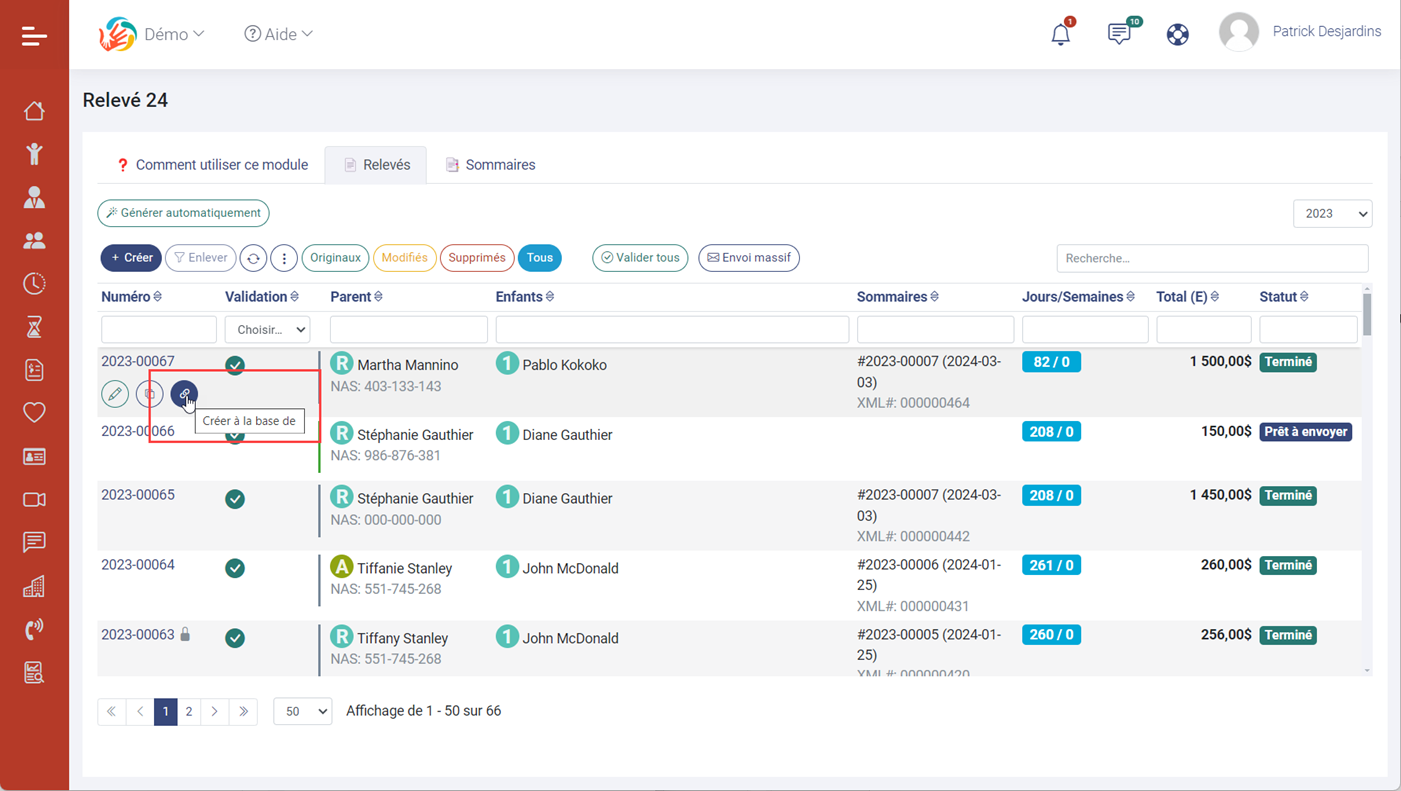Image resolution: width=1401 pixels, height=791 pixels.
Task: Click the user avatar picture
Action: tap(1239, 32)
